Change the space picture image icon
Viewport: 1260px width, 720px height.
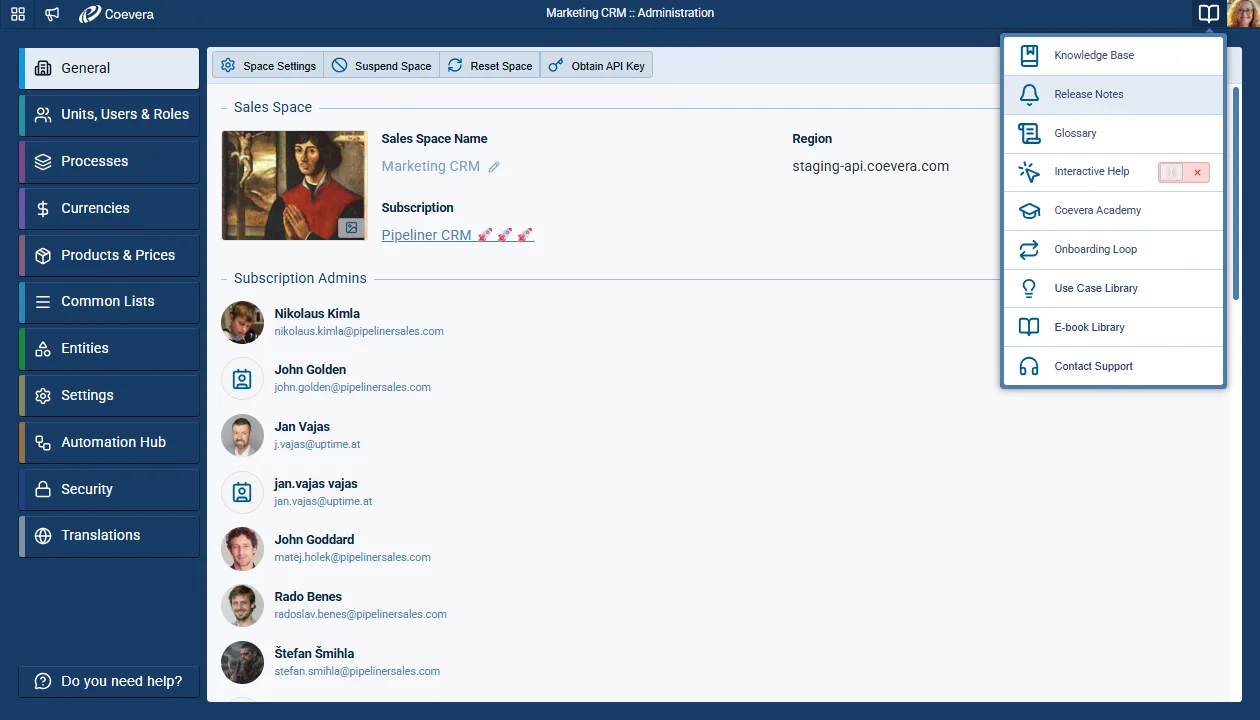coord(351,228)
